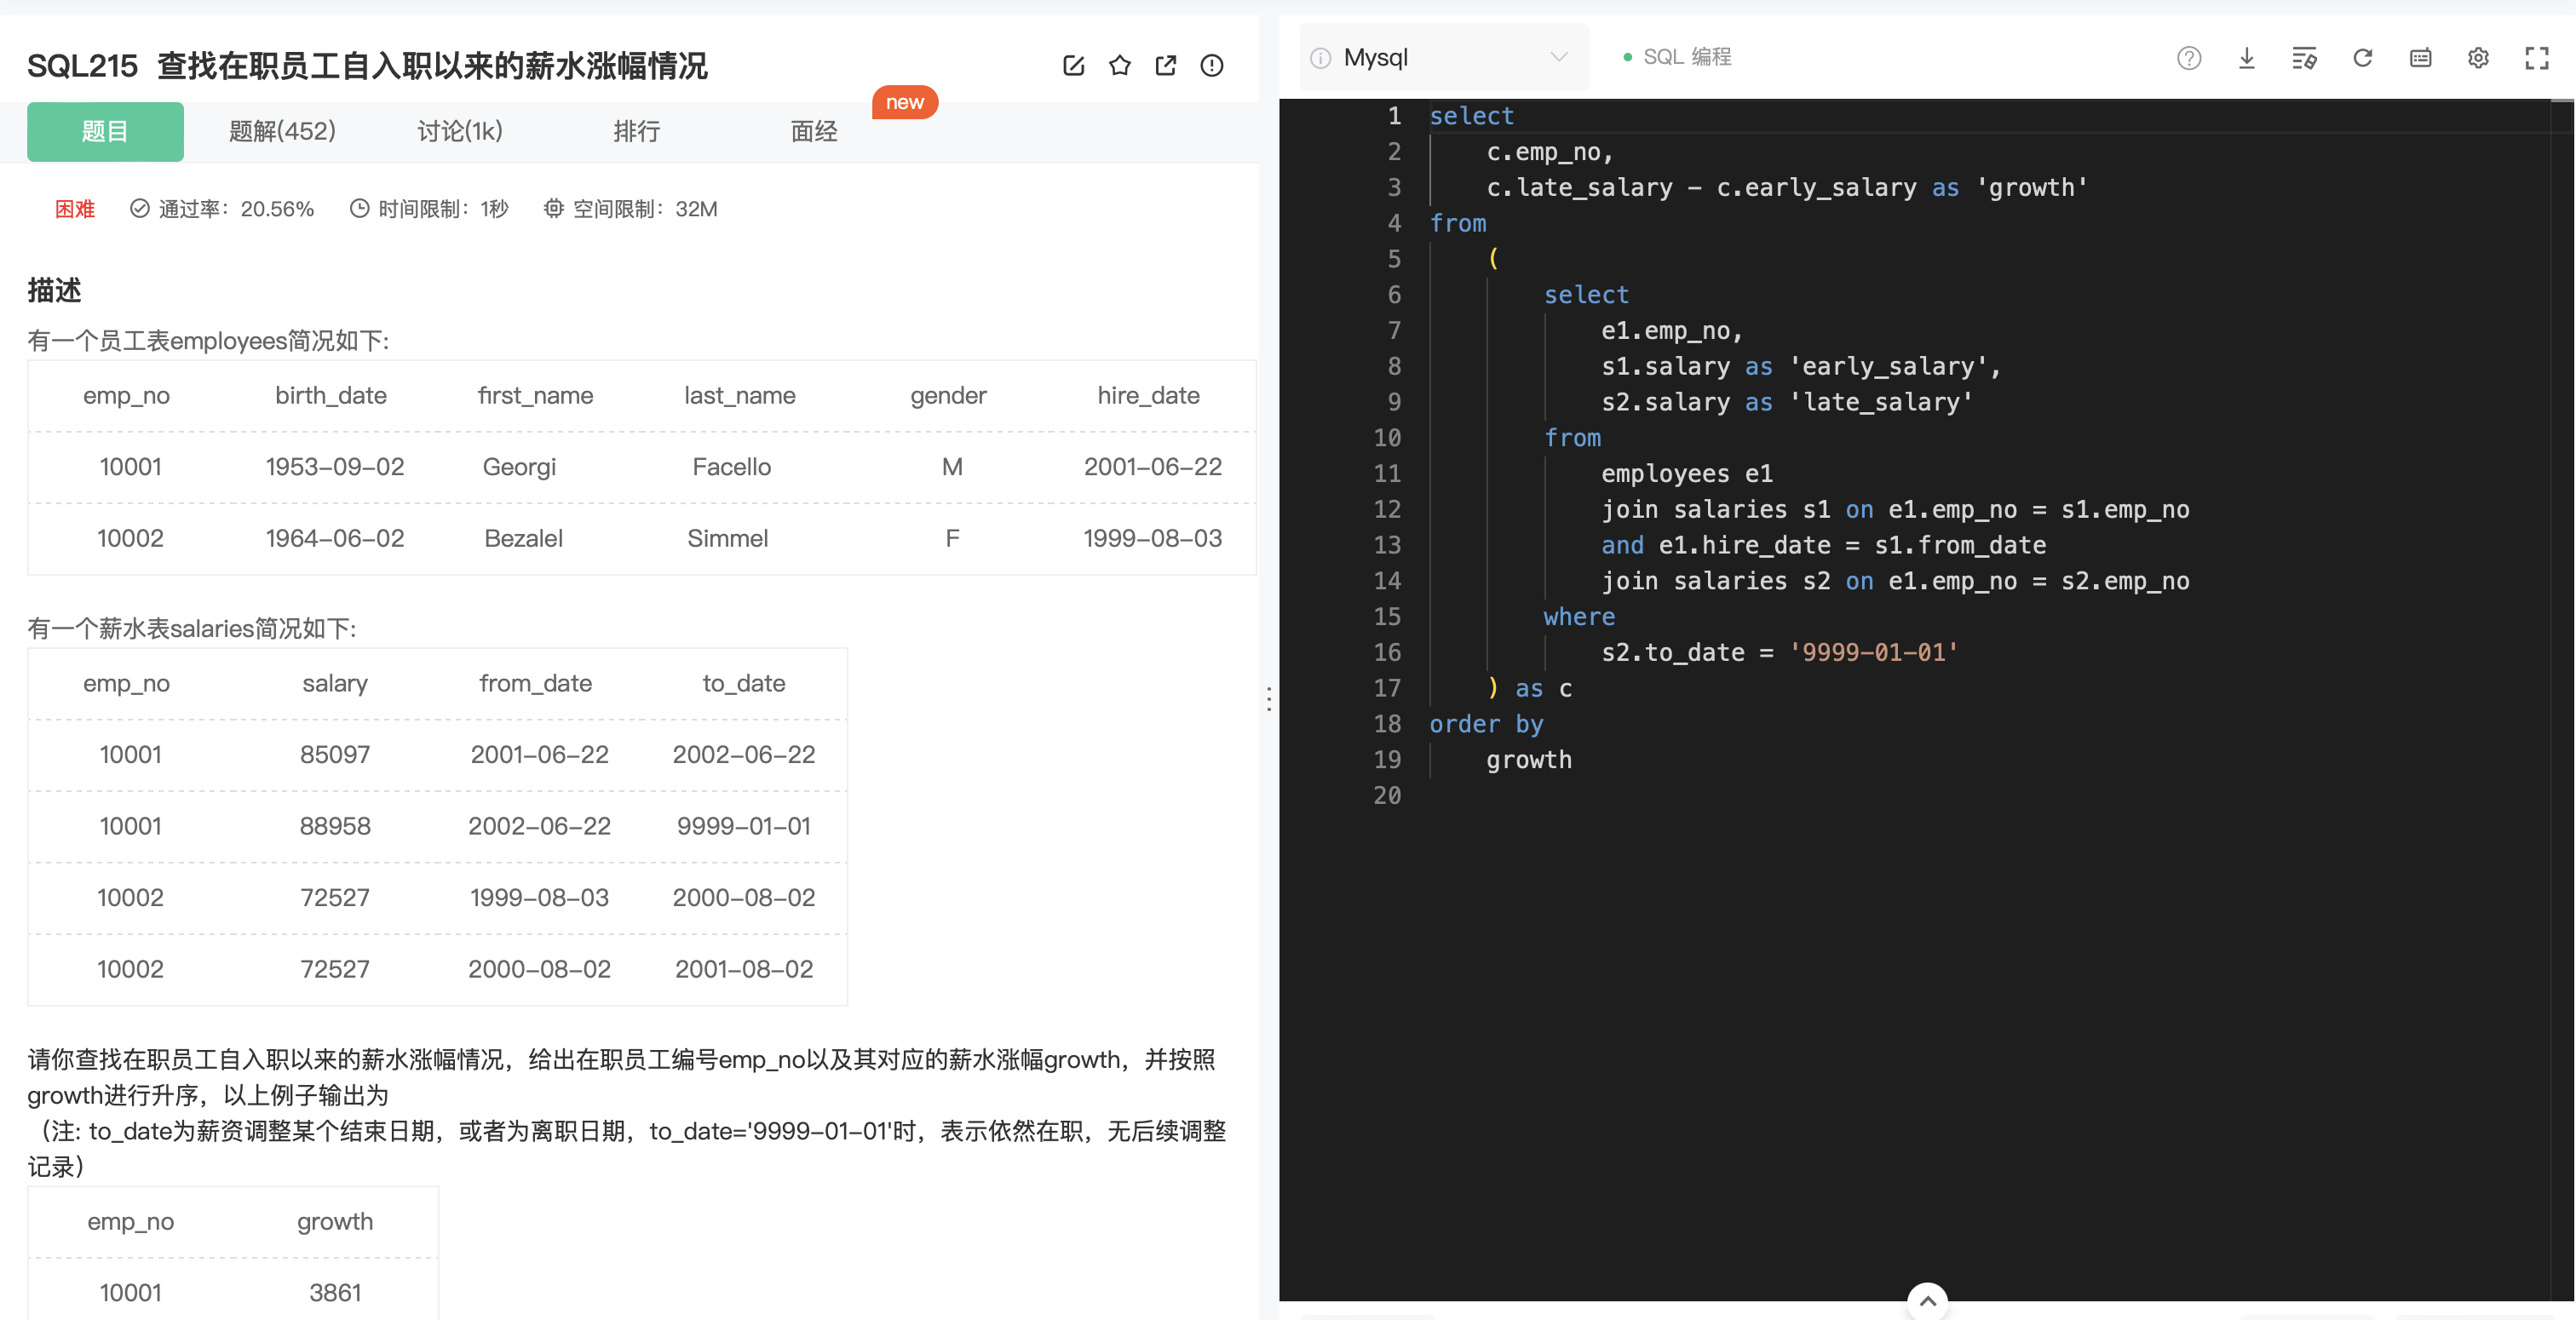Open editor settings gear icon
Viewport: 2576px width, 1320px height.
pos(2478,58)
